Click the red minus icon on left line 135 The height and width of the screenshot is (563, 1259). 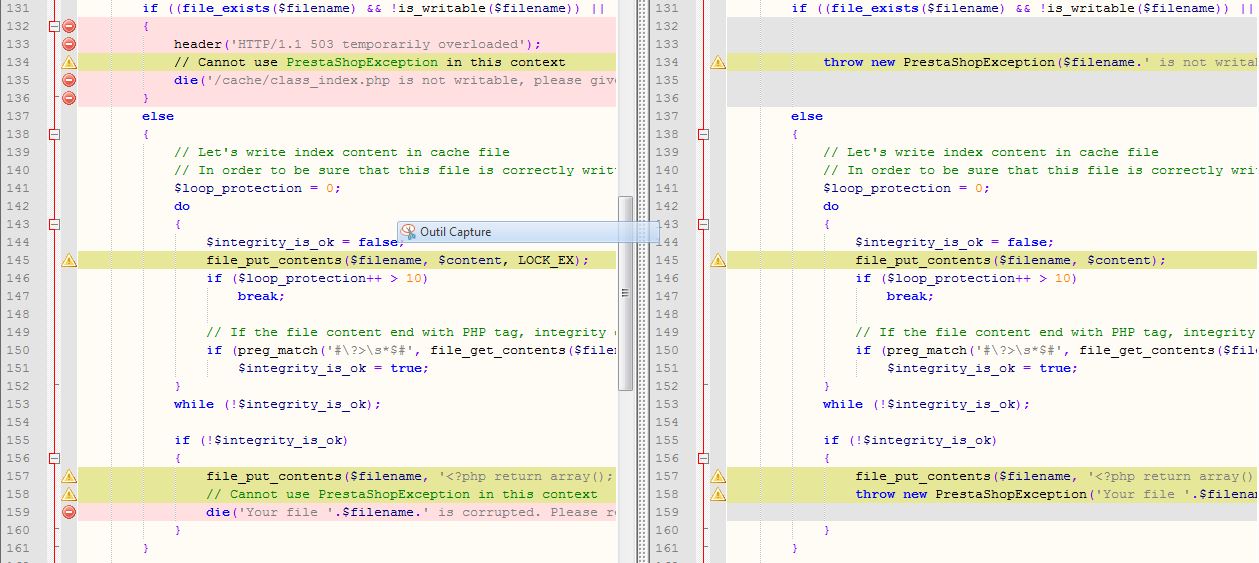(69, 80)
